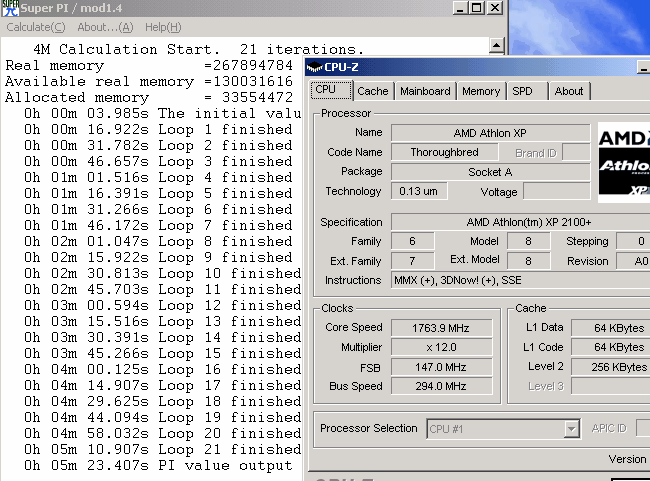650x481 pixels.
Task: Maximize the Super PI window
Action: pos(477,8)
